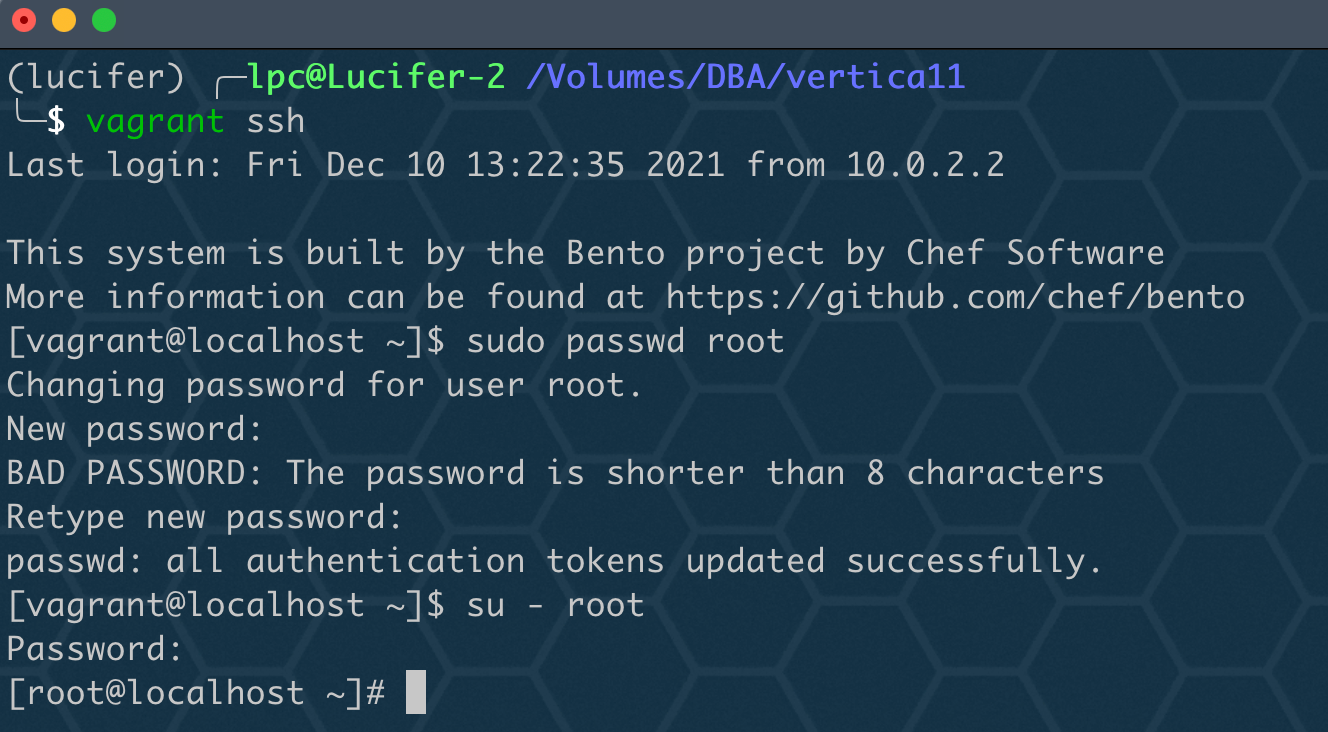
Task: Click the 'su - root' command text
Action: click(x=555, y=605)
